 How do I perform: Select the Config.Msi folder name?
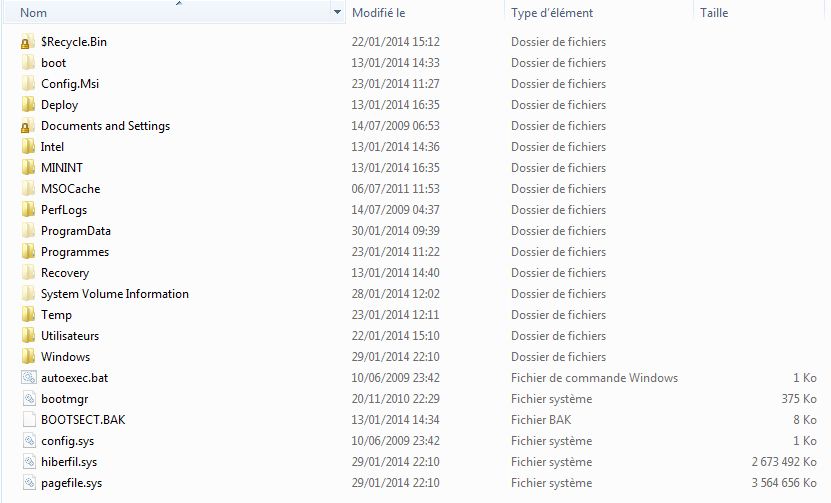(x=70, y=84)
